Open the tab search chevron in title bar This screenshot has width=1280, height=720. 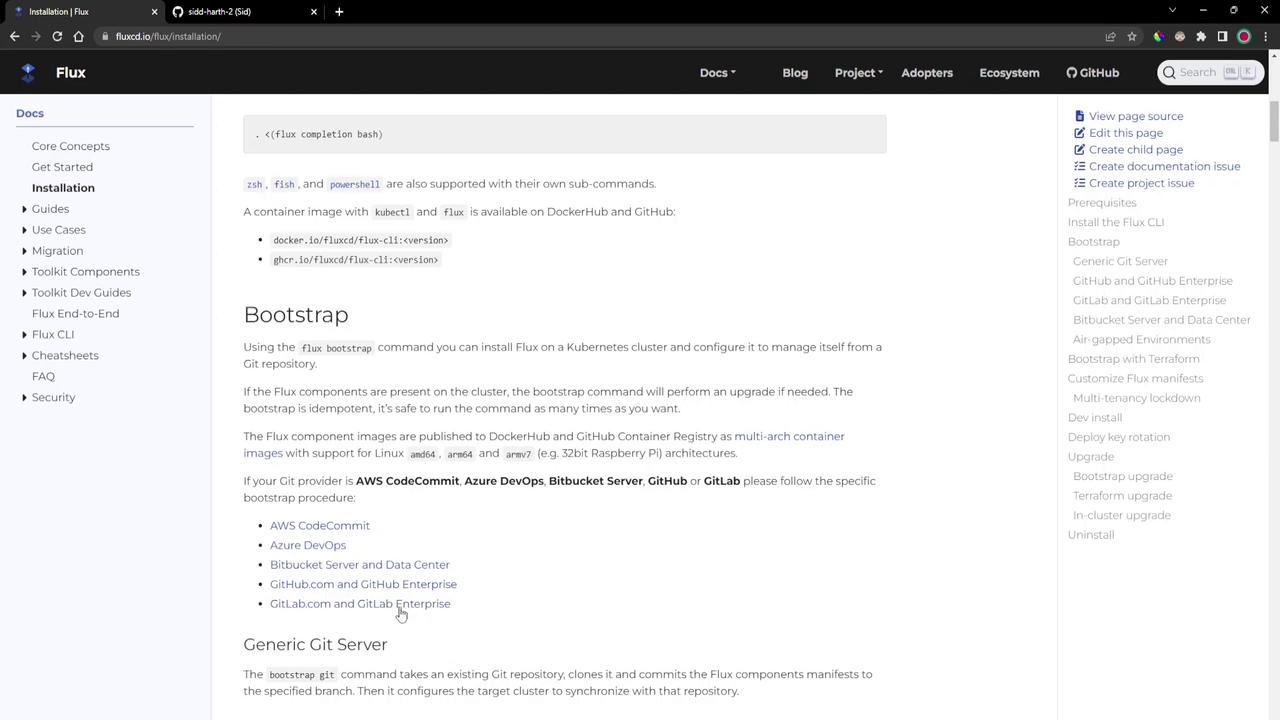click(x=1172, y=11)
